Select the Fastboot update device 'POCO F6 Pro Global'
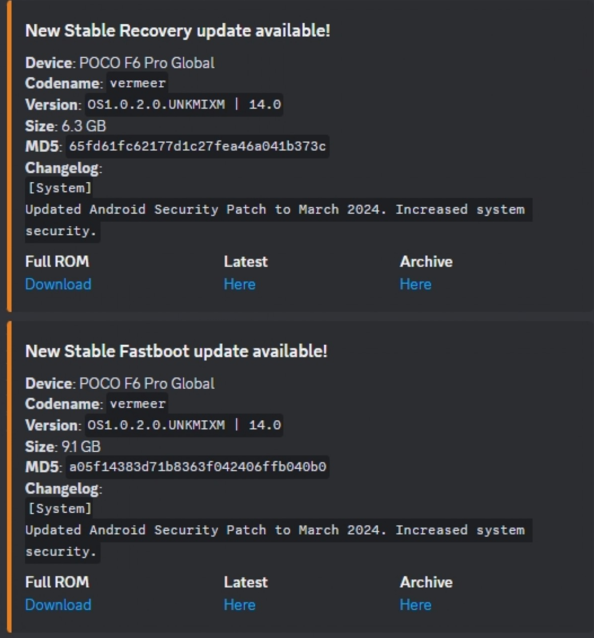This screenshot has height=638, width=594. [147, 383]
